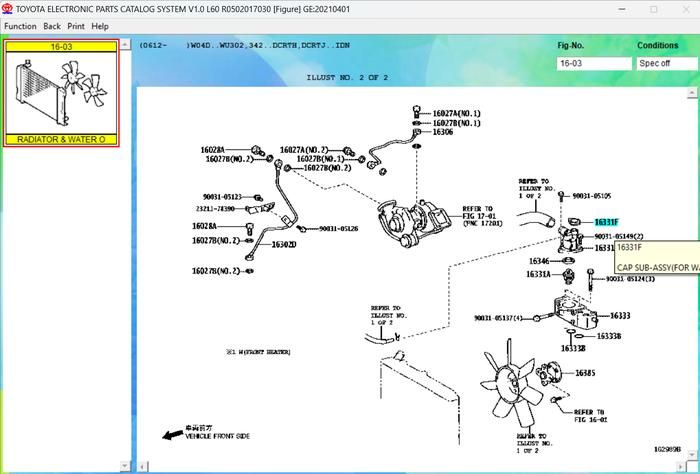700x474 pixels.
Task: Open the Help menu
Action: point(100,26)
